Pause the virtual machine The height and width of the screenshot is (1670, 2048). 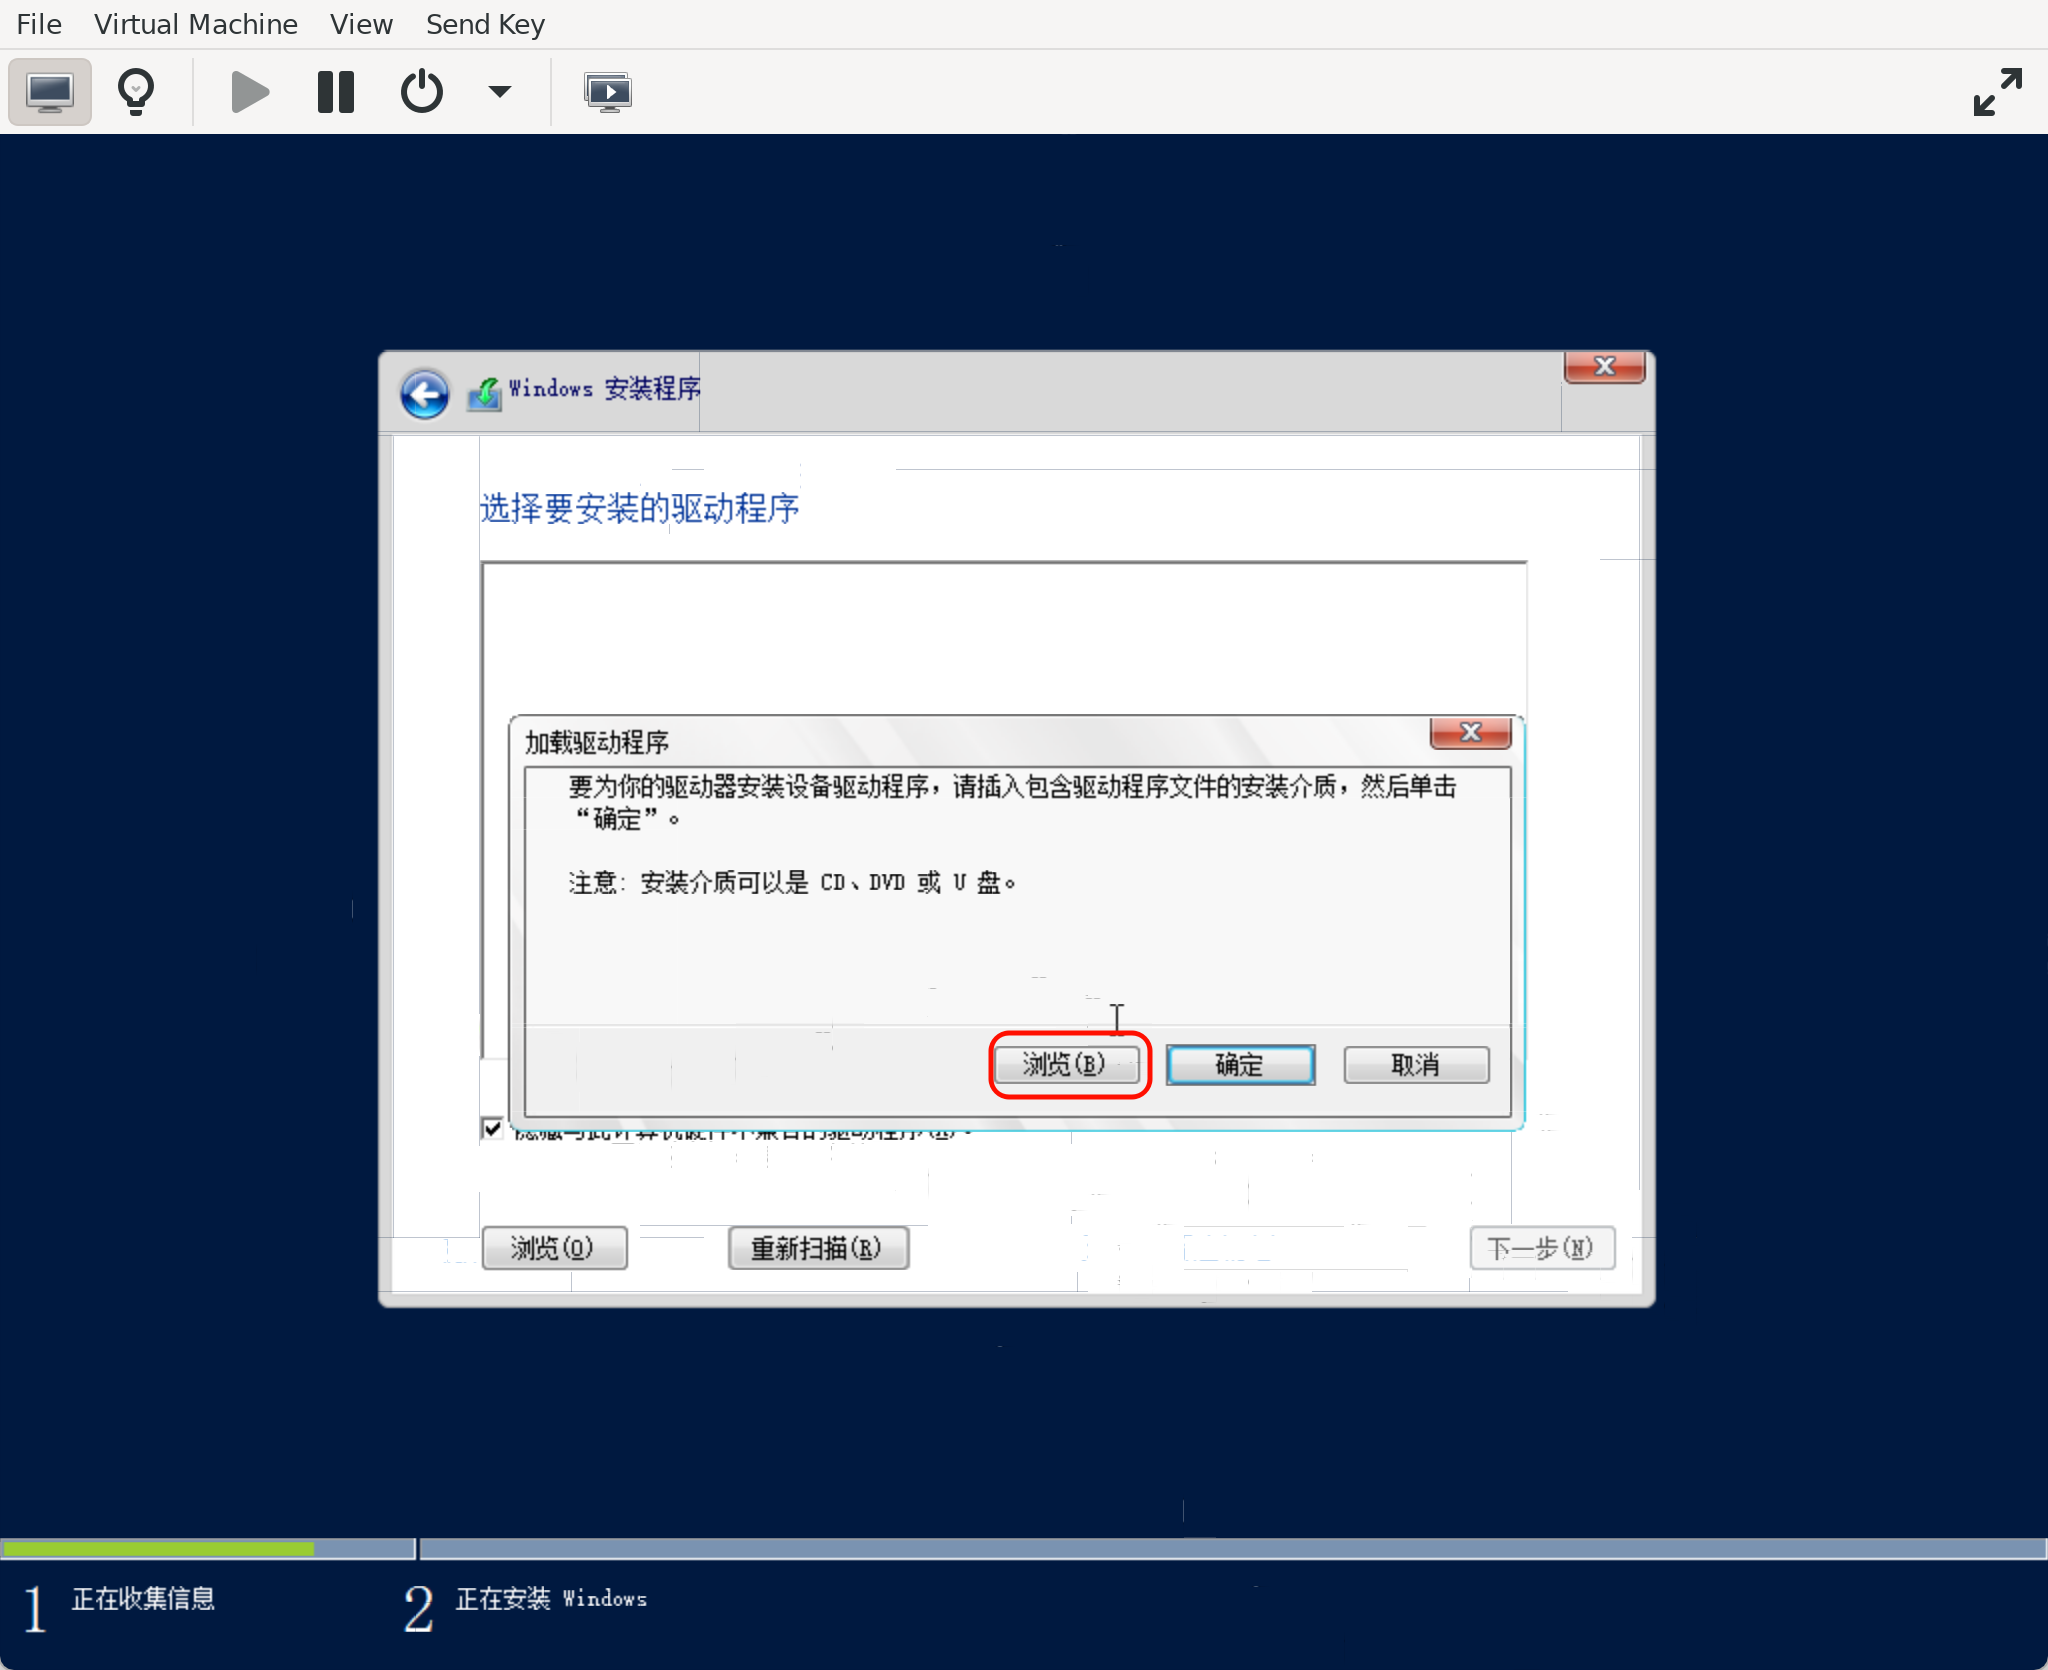334,91
